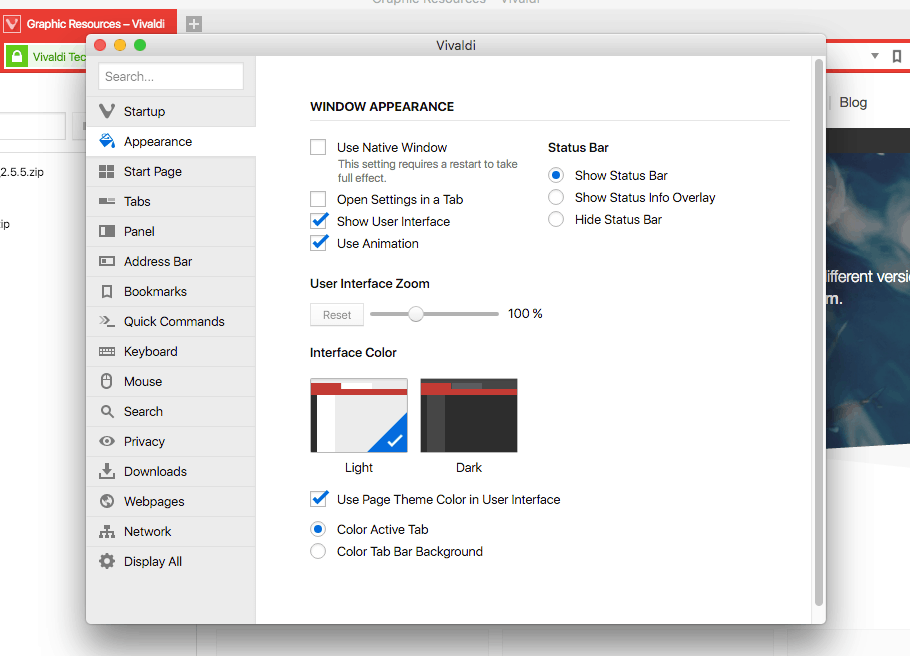Open the Startup settings section

[171, 111]
